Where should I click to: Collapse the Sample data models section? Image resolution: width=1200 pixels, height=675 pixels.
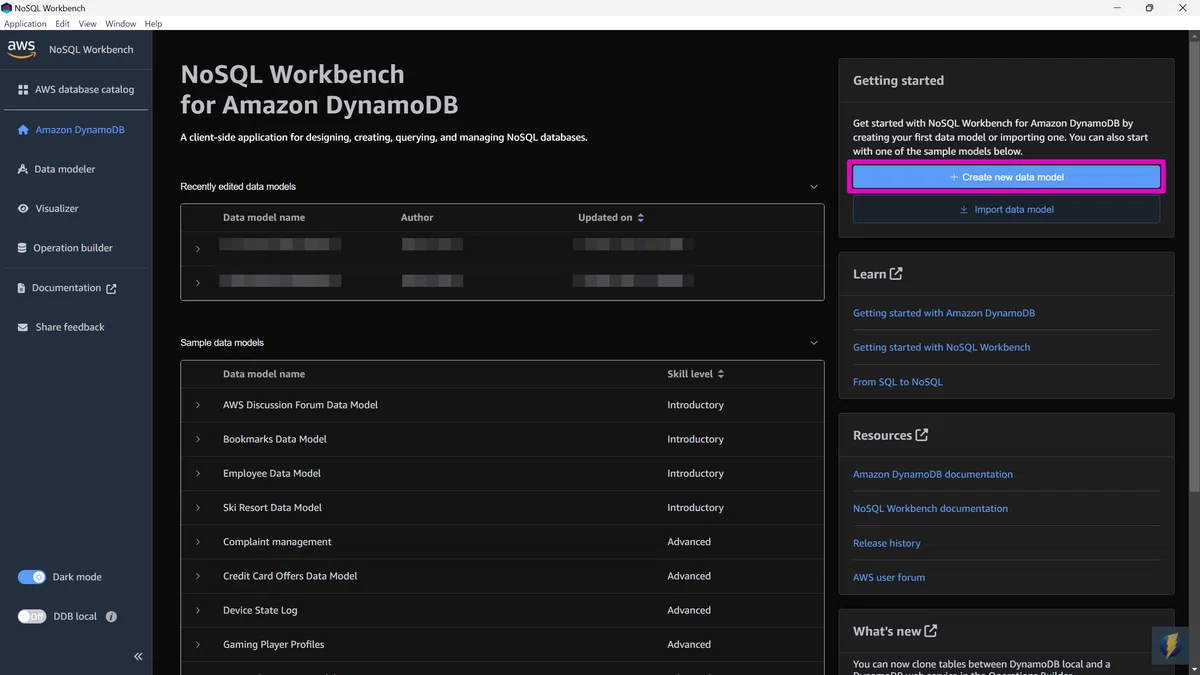[814, 343]
